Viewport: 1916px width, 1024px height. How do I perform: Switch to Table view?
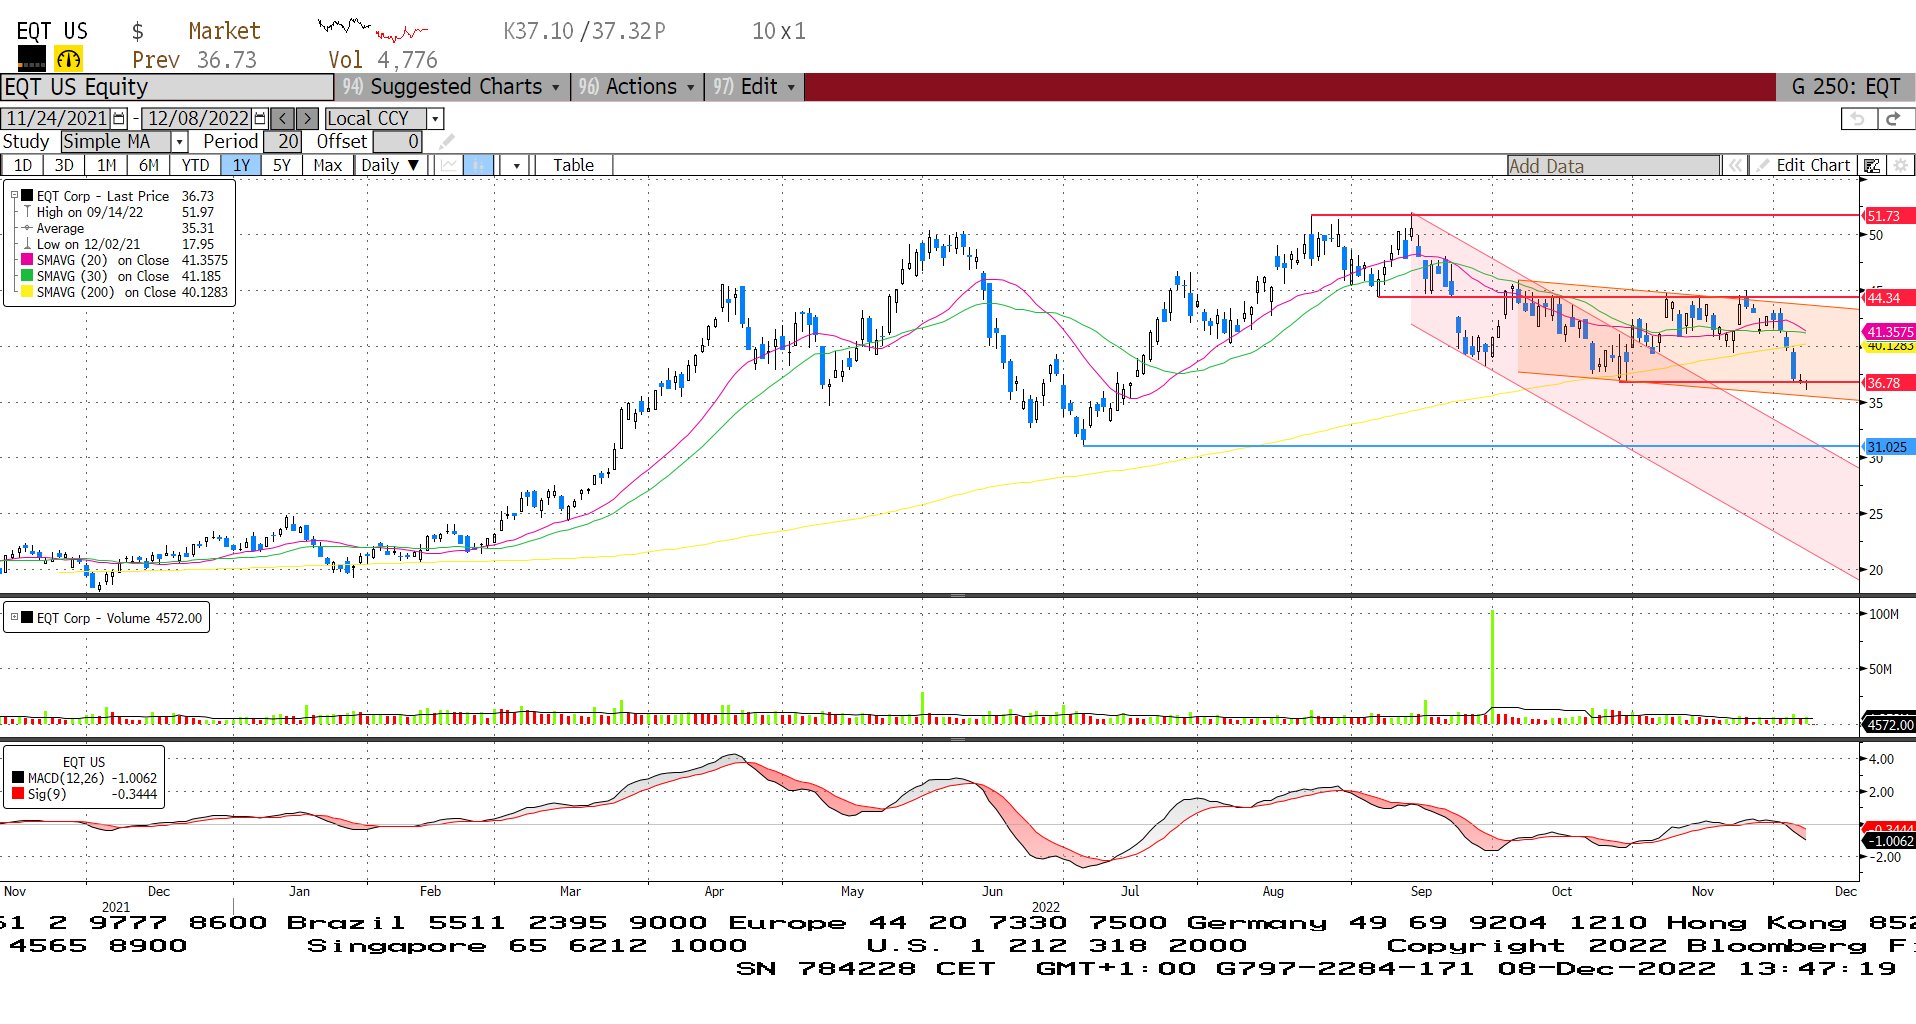point(573,165)
